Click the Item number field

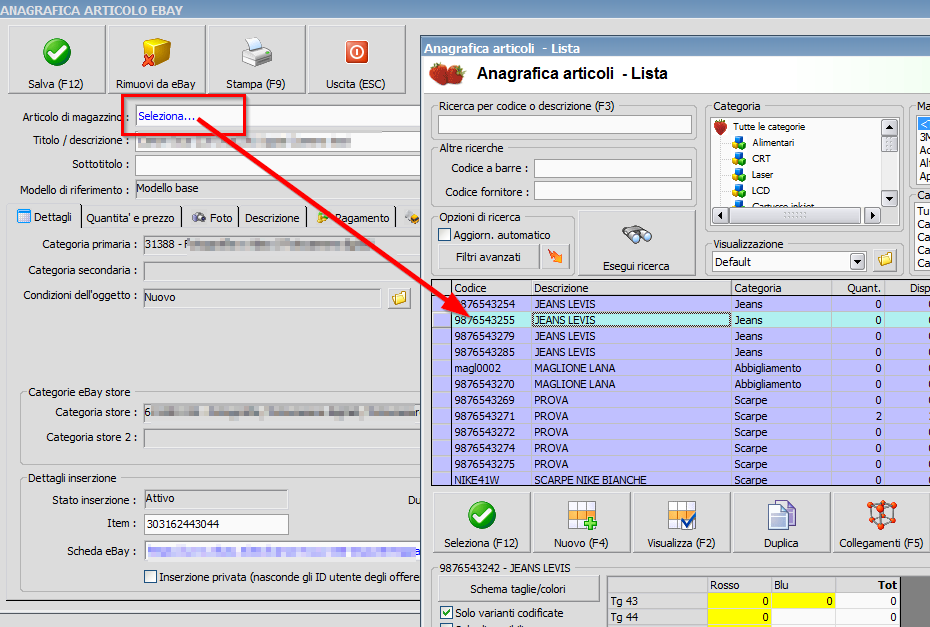[216, 524]
